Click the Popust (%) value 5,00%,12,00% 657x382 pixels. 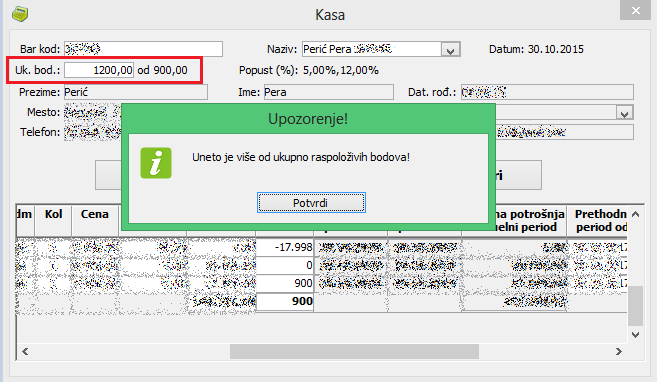tap(341, 70)
